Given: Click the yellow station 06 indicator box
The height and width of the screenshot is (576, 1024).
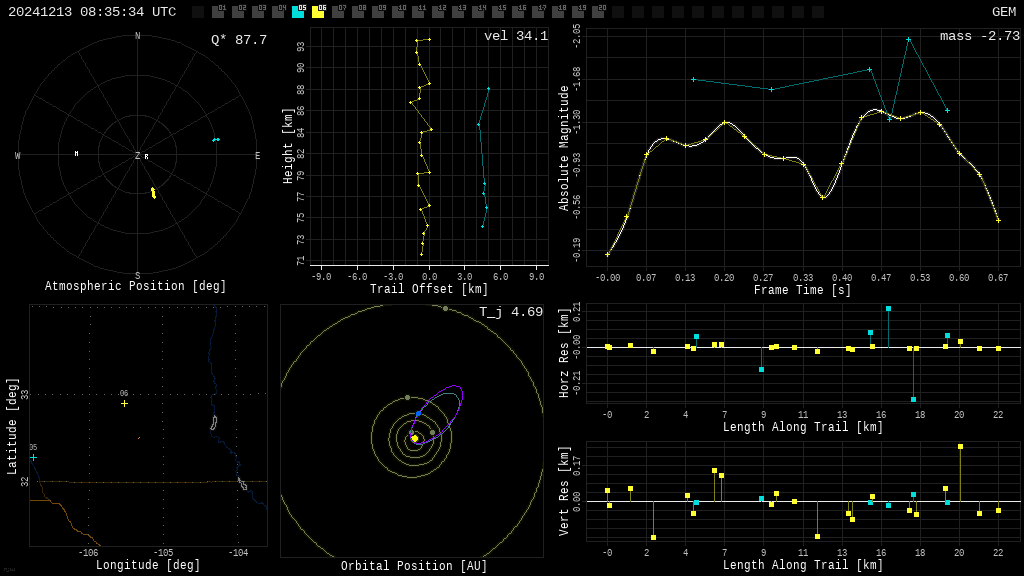Looking at the screenshot, I should pos(318,12).
